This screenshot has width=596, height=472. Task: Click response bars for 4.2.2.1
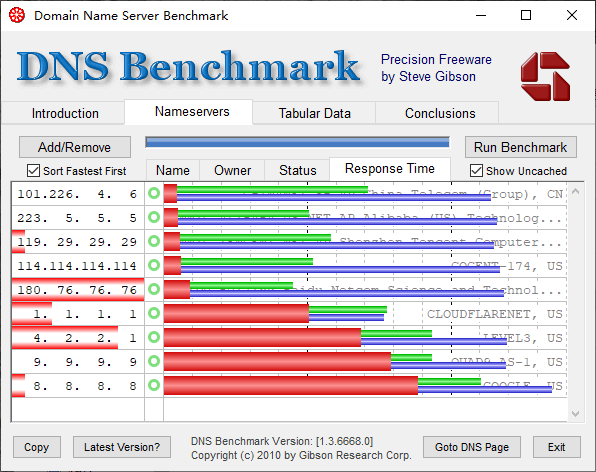point(335,337)
